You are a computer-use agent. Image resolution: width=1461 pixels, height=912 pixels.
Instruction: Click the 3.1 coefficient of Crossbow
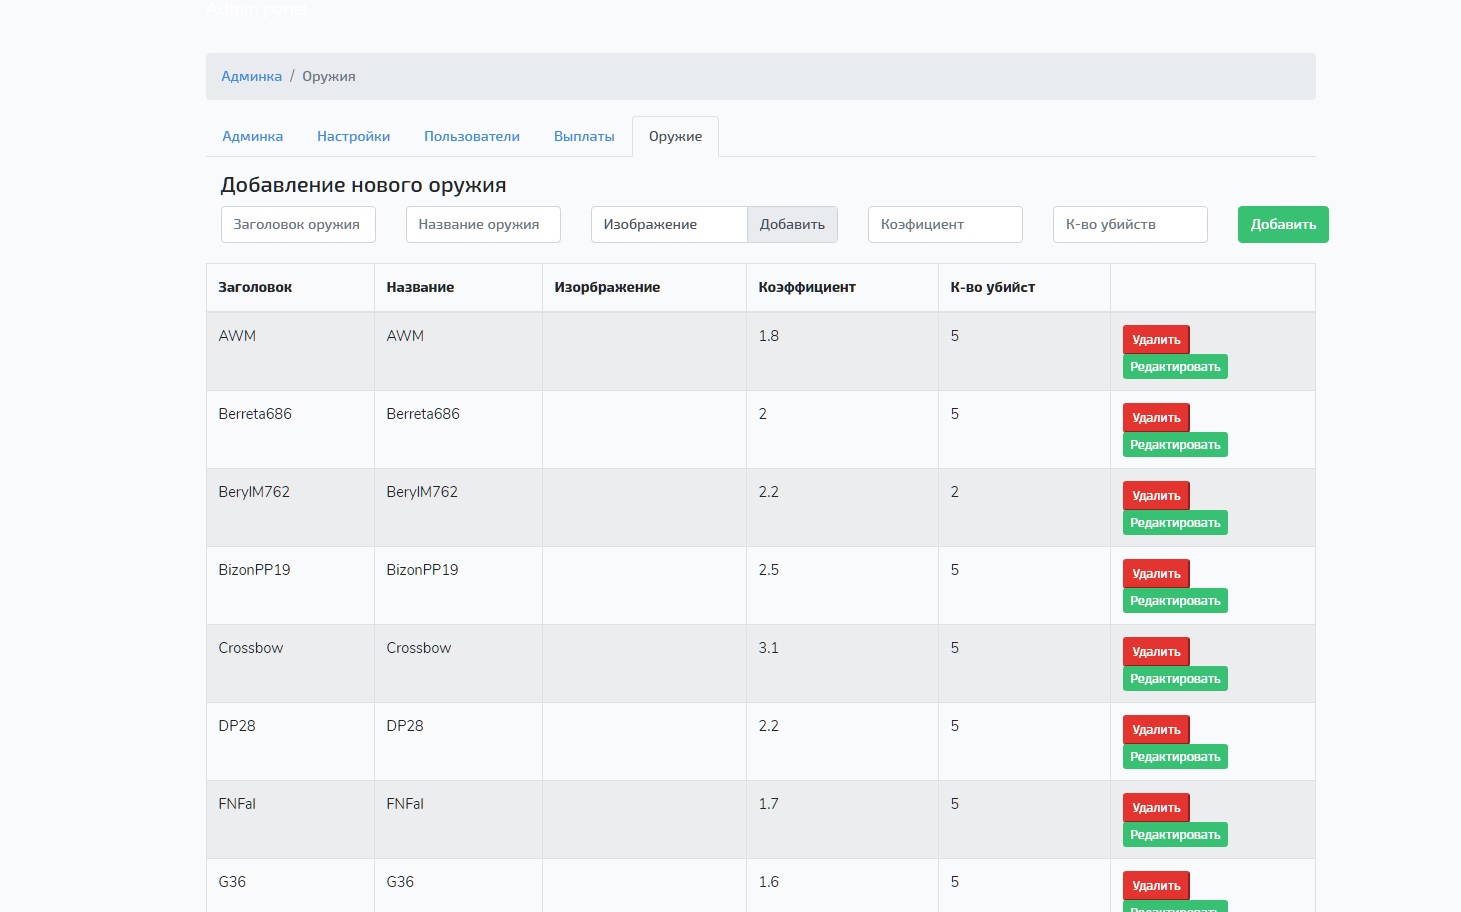768,648
